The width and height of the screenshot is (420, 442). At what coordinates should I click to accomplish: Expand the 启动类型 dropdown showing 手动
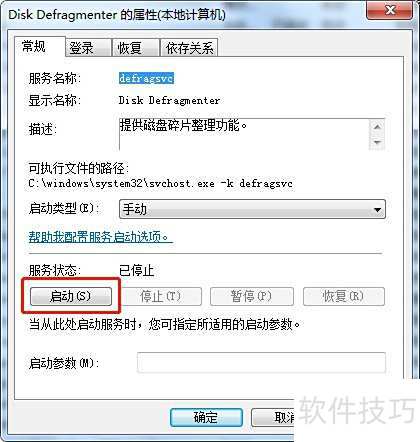[x=252, y=209]
